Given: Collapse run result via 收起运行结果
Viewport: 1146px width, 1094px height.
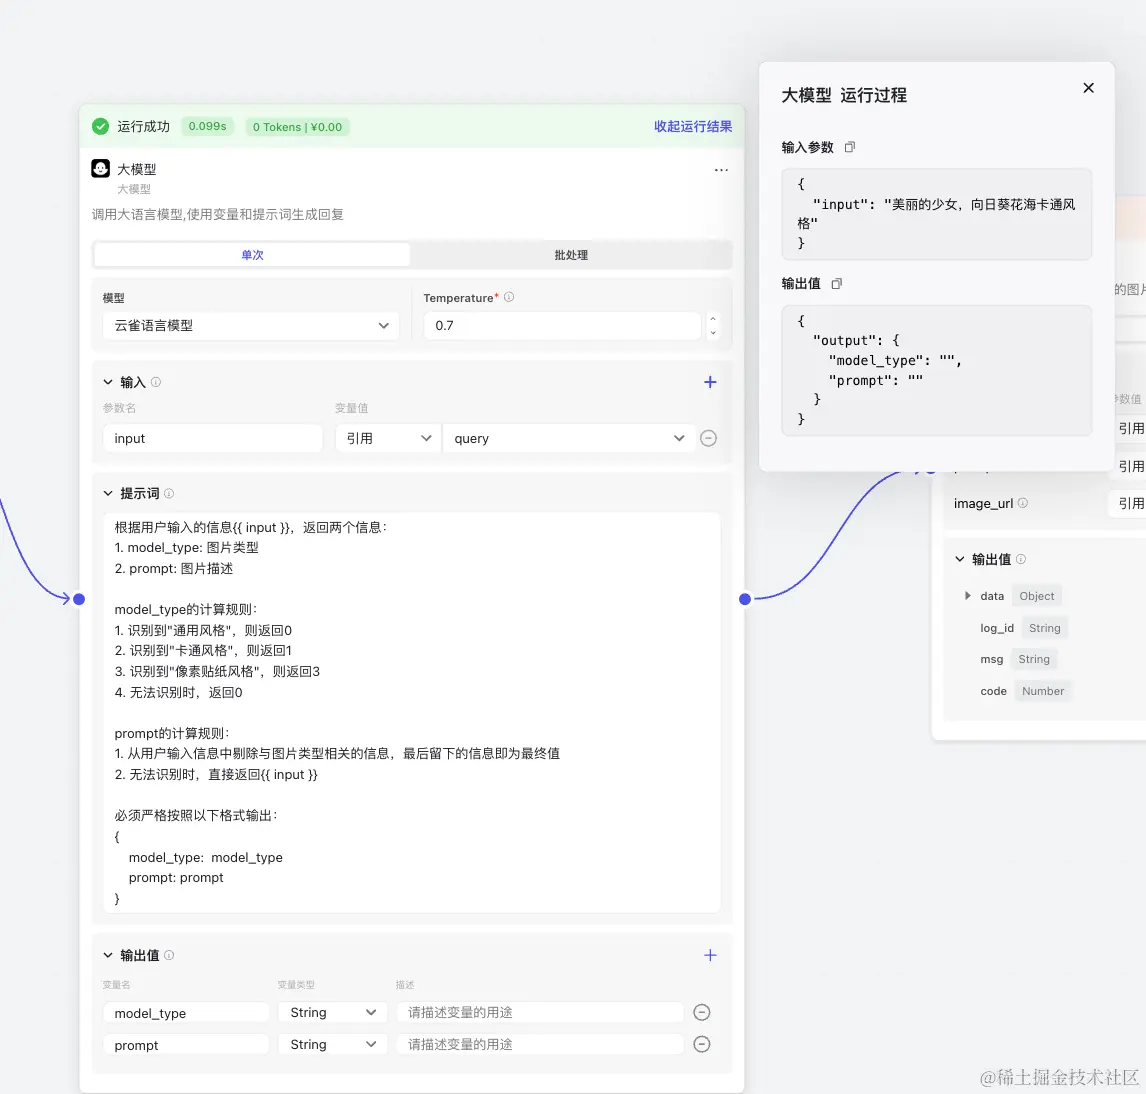Looking at the screenshot, I should click(x=693, y=126).
